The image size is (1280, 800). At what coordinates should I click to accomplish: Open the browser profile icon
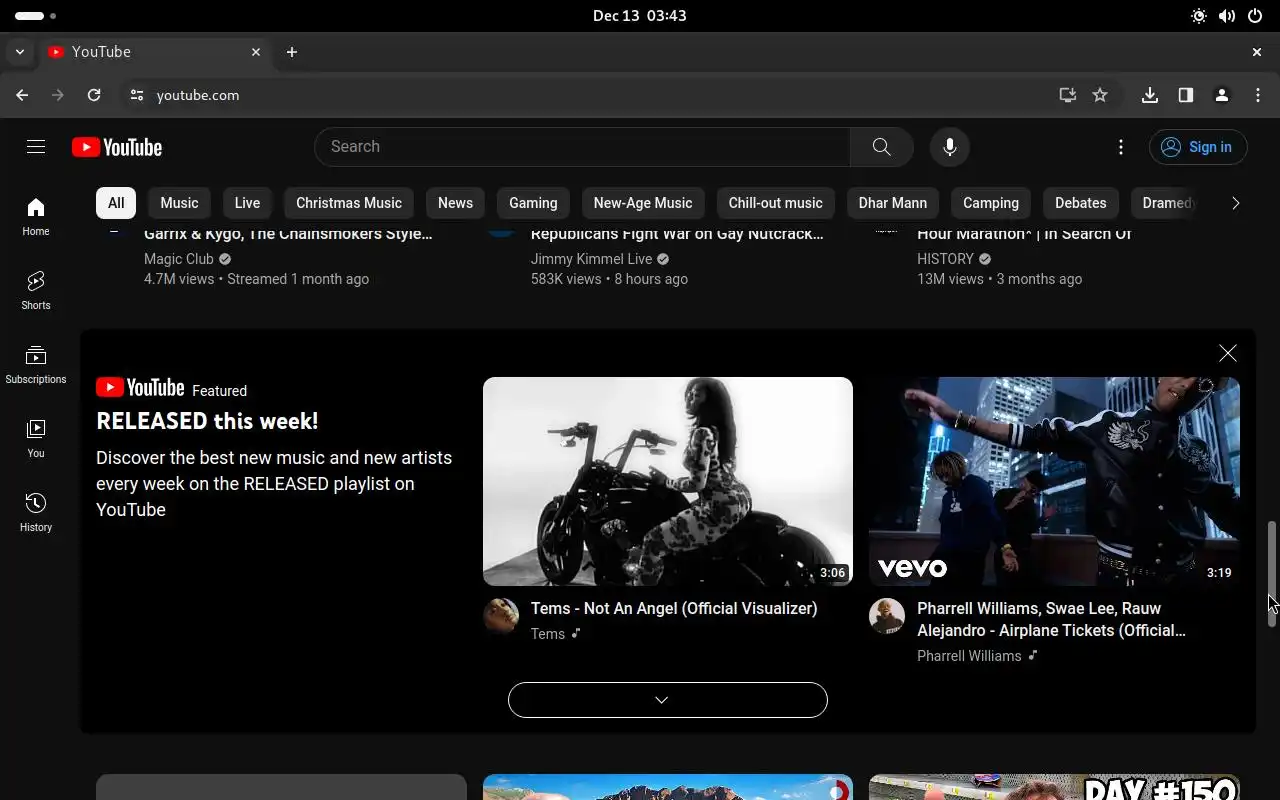click(1222, 95)
